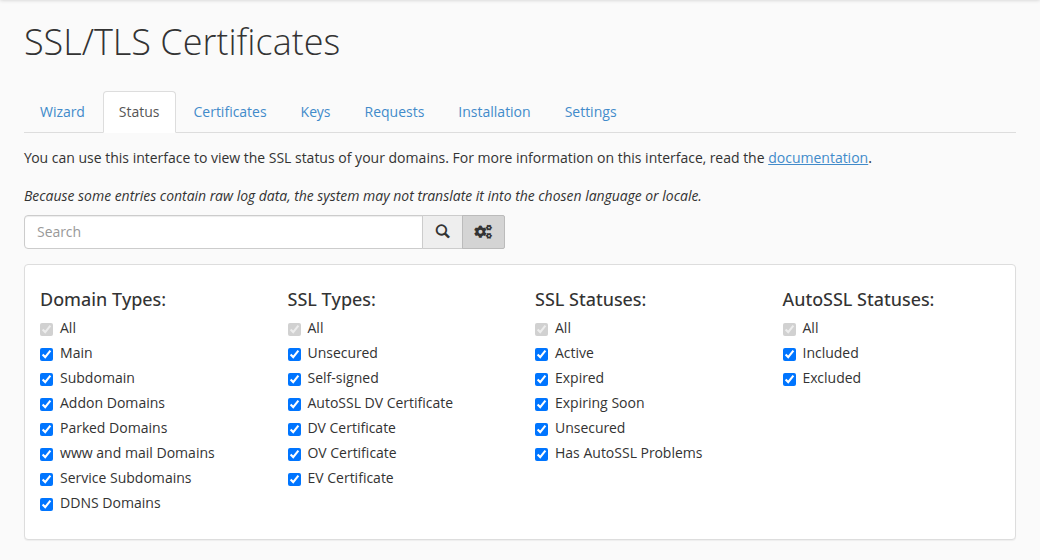Toggle the gears filter options button
Screen dimensions: 1040x560
coord(484,232)
